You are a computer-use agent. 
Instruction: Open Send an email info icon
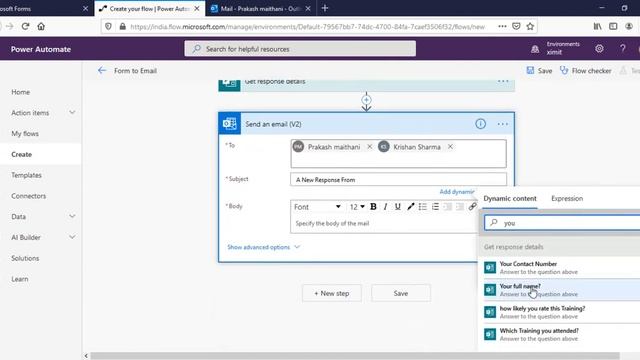(480, 124)
